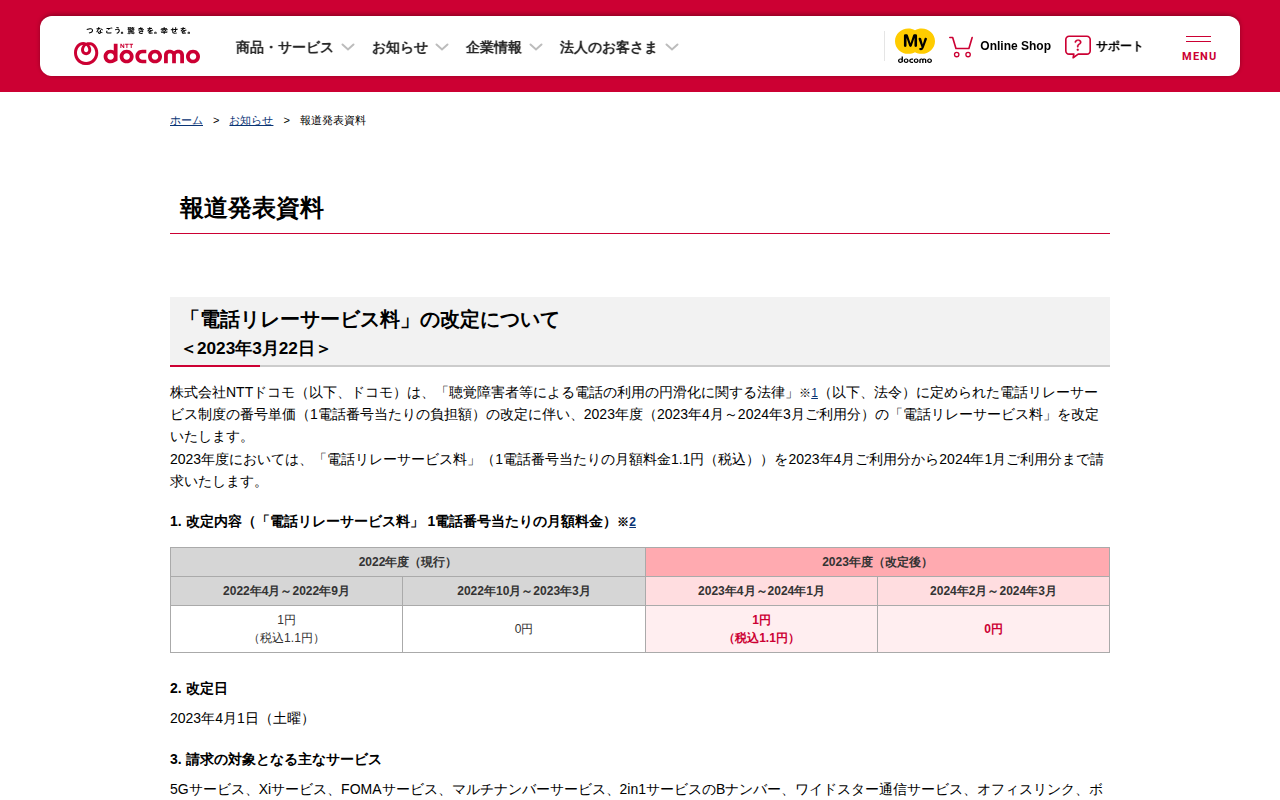Expand the お知らせ dropdown chevron
The width and height of the screenshot is (1280, 800).
click(442, 47)
